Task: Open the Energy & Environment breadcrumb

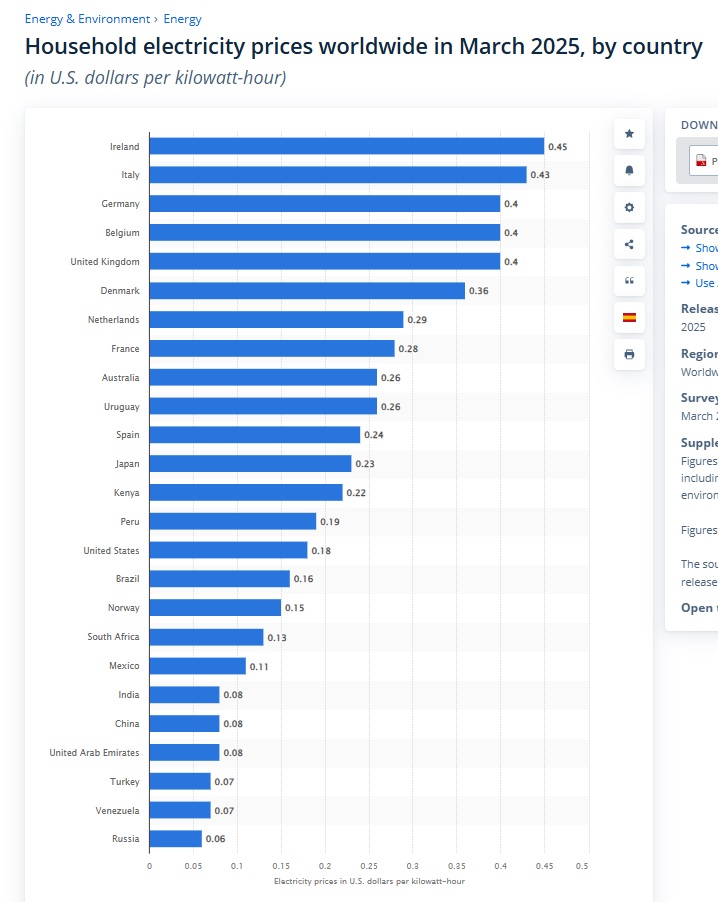Action: click(x=87, y=19)
